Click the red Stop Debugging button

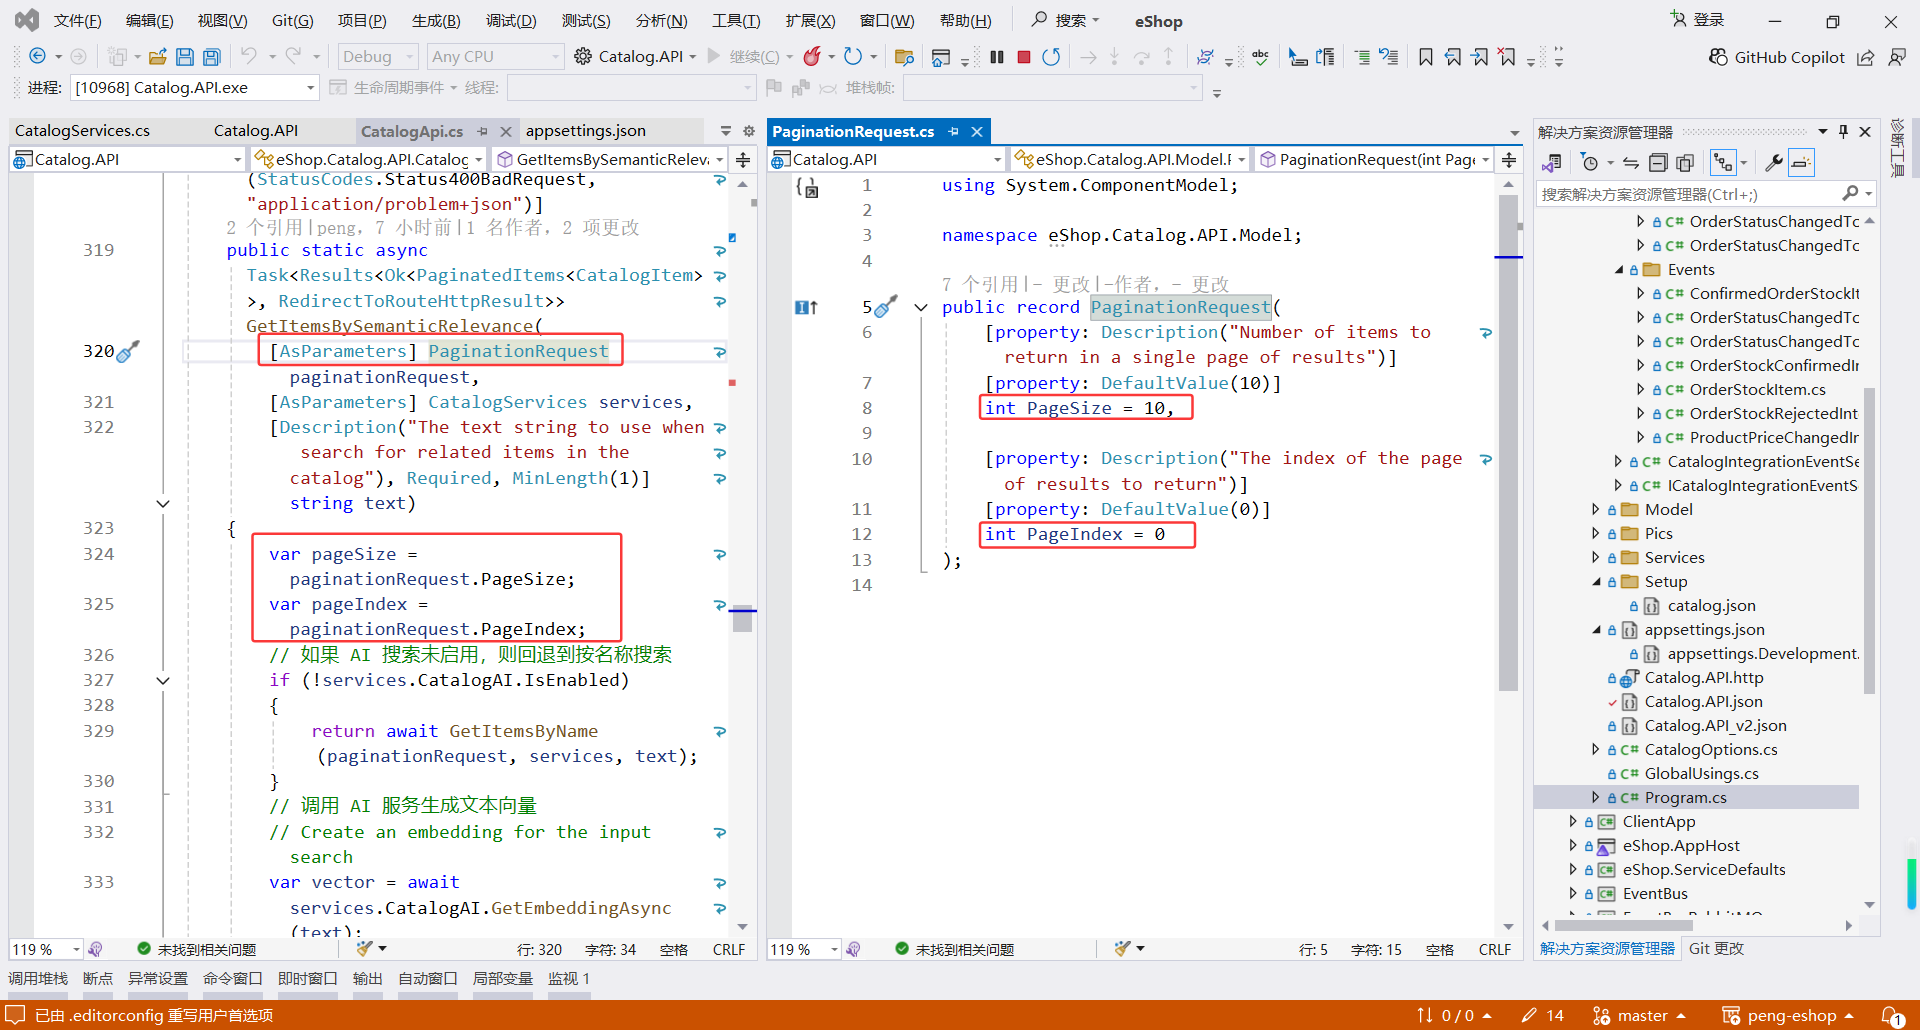pos(1023,57)
